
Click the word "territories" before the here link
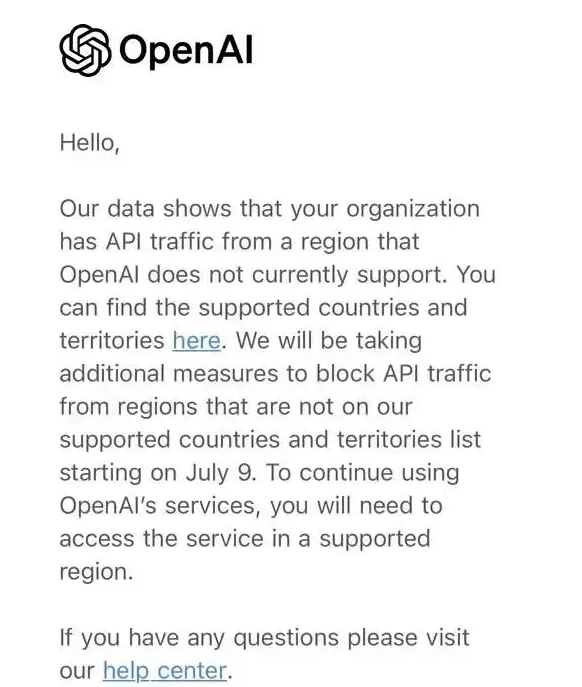coord(112,341)
